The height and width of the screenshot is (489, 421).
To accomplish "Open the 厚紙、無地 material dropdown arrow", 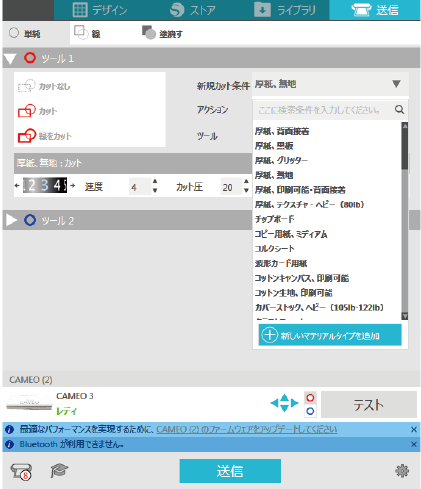I will tap(396, 84).
